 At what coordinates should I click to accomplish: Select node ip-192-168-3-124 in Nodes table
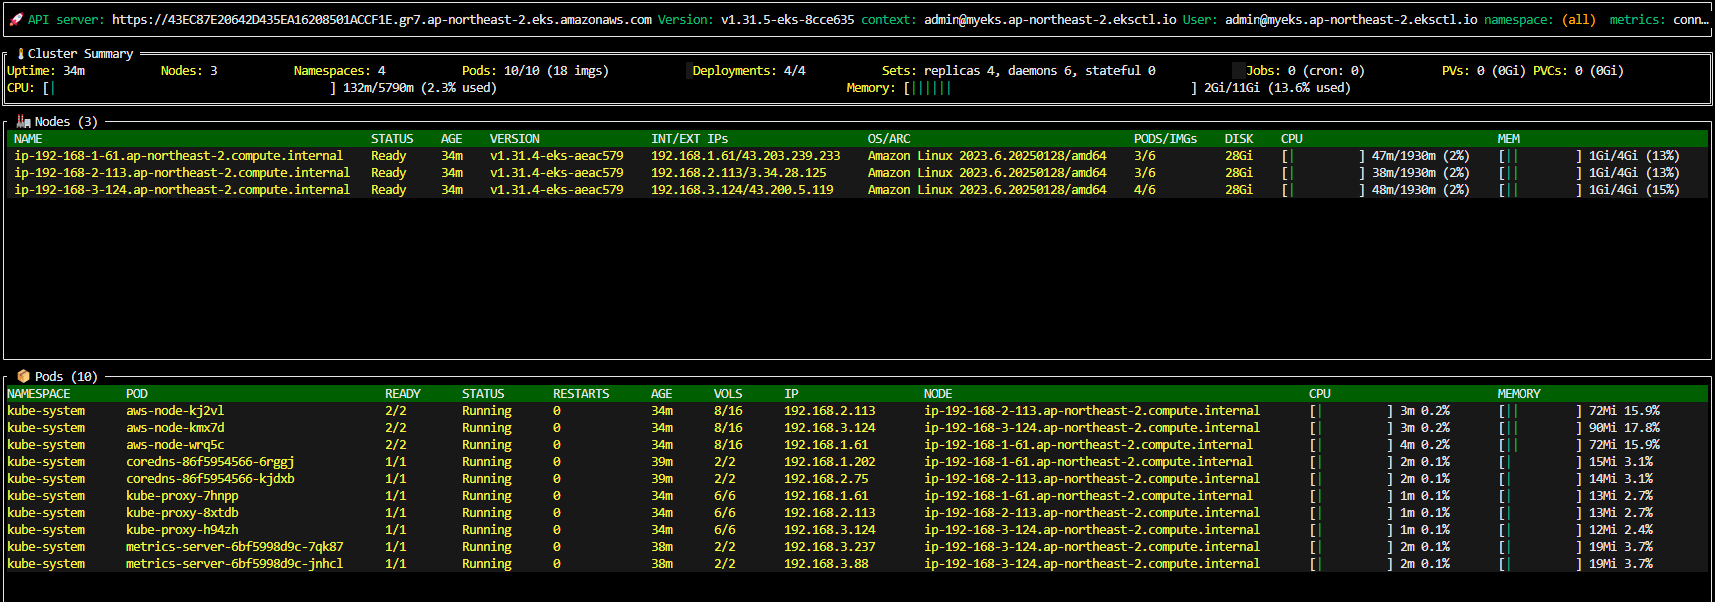857,189
